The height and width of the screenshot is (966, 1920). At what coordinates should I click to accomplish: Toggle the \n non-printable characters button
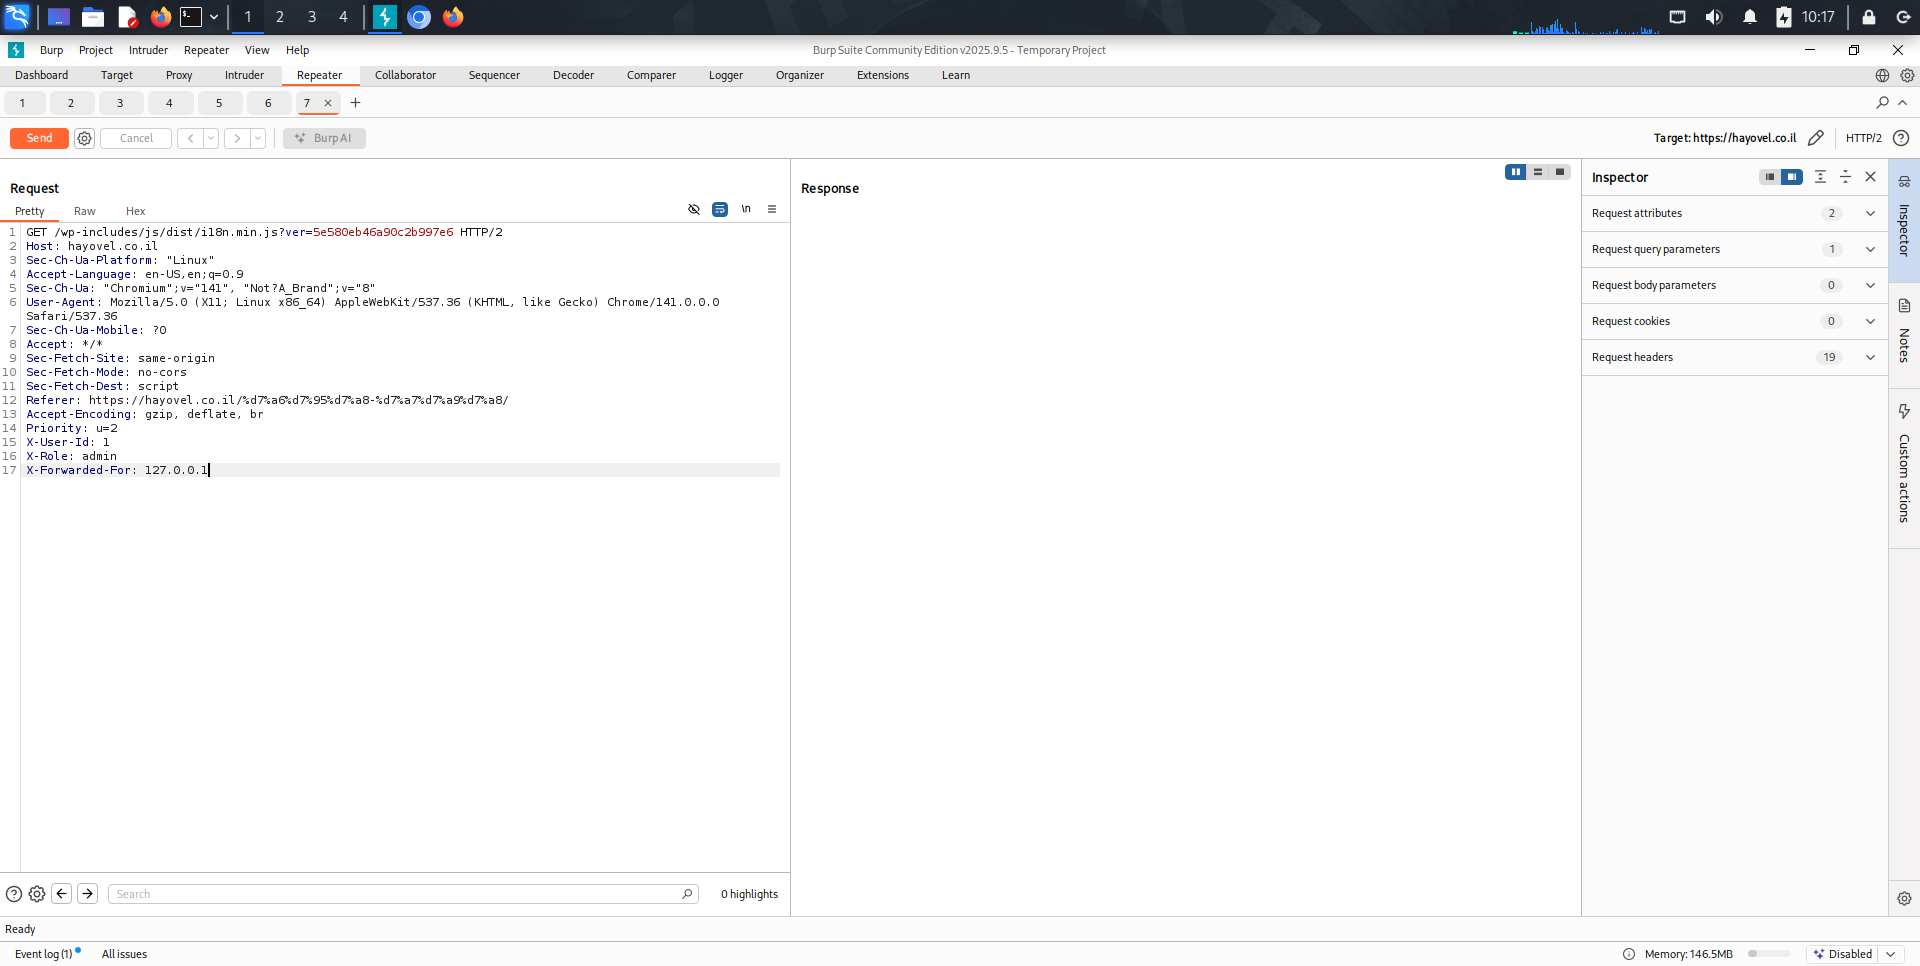pos(746,209)
